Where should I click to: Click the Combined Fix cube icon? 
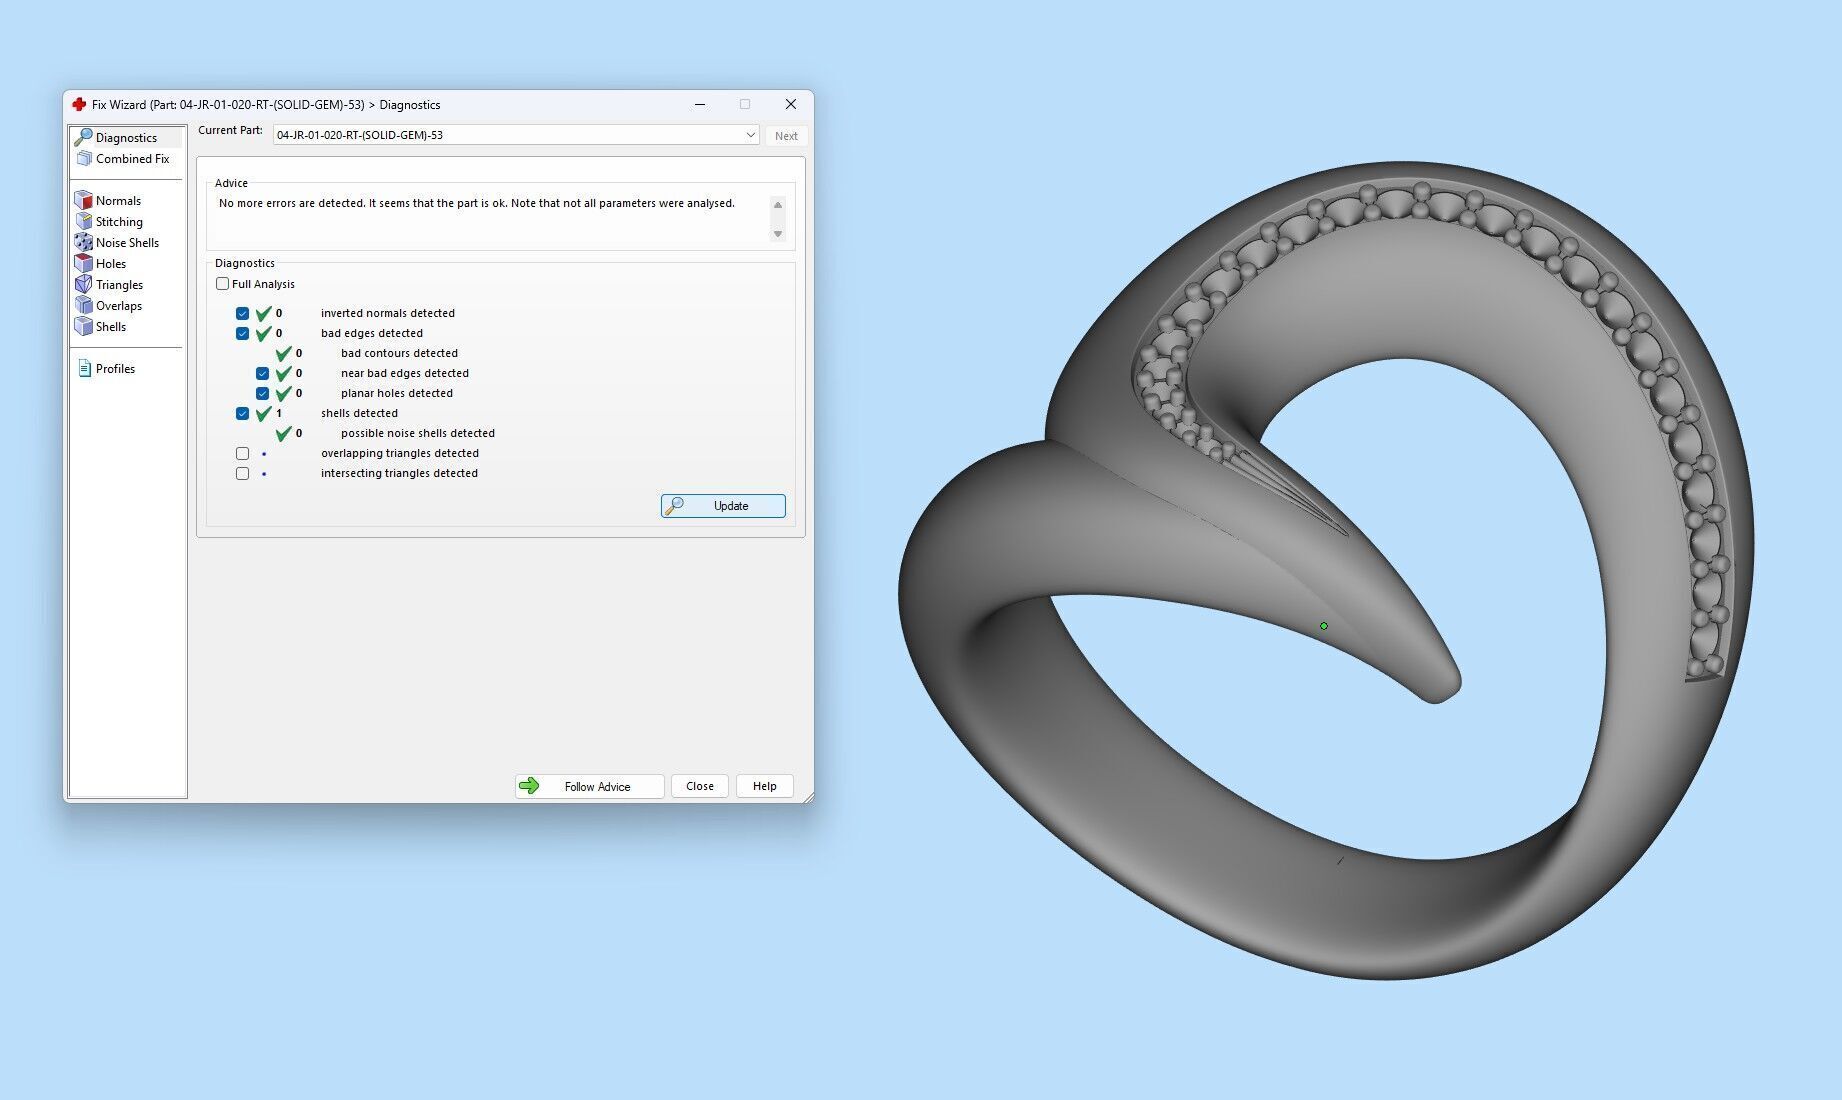coord(84,158)
